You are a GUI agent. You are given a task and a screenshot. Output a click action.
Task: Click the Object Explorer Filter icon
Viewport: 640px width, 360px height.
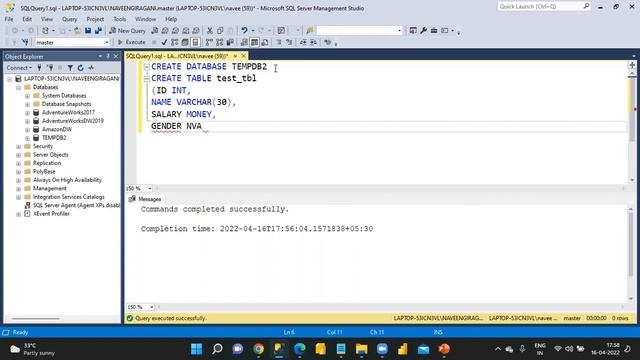click(70, 68)
